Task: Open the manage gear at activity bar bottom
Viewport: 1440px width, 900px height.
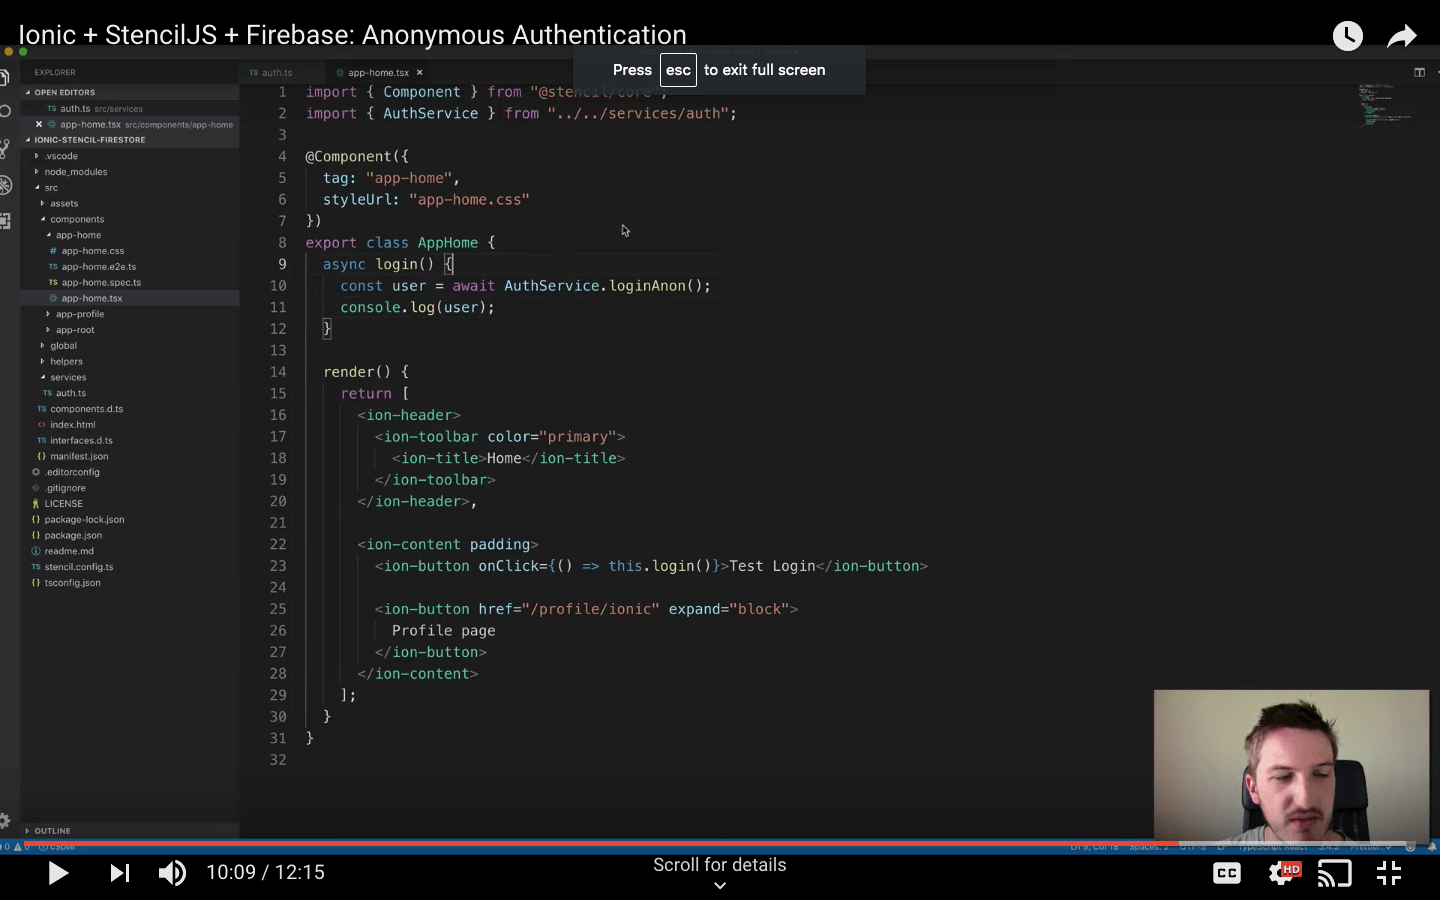Action: click(5, 820)
